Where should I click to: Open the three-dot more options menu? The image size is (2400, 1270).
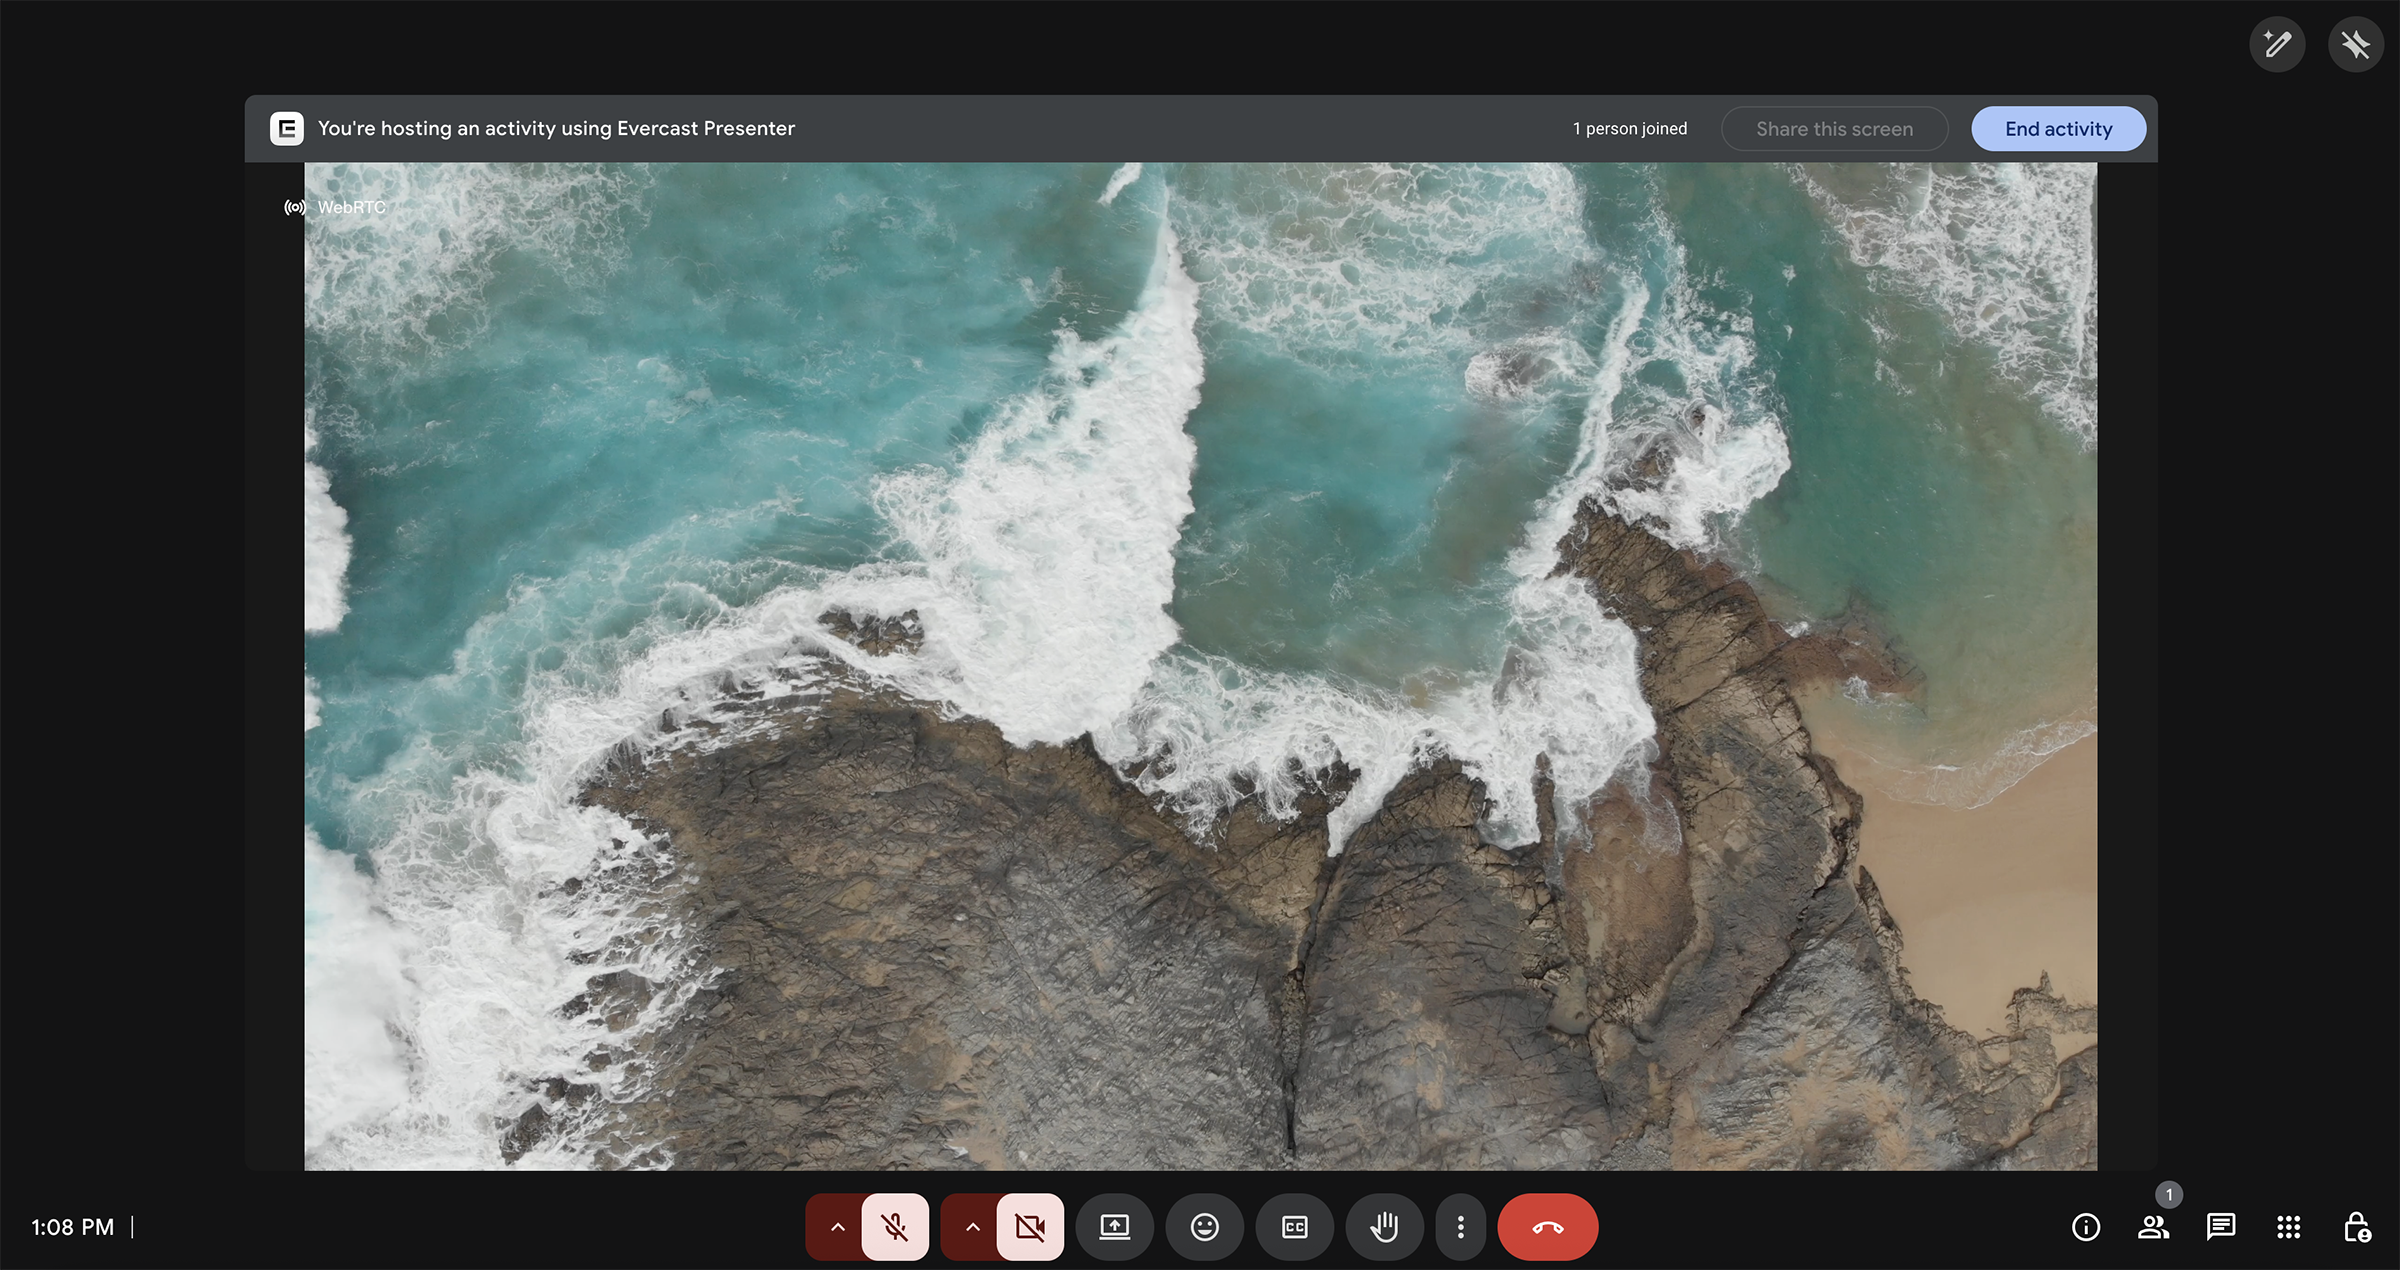[1460, 1226]
